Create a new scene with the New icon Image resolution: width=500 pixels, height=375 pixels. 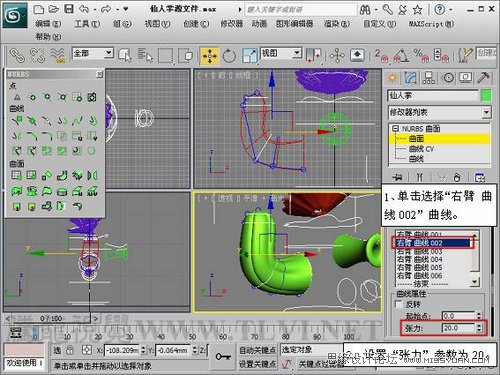click(x=38, y=9)
